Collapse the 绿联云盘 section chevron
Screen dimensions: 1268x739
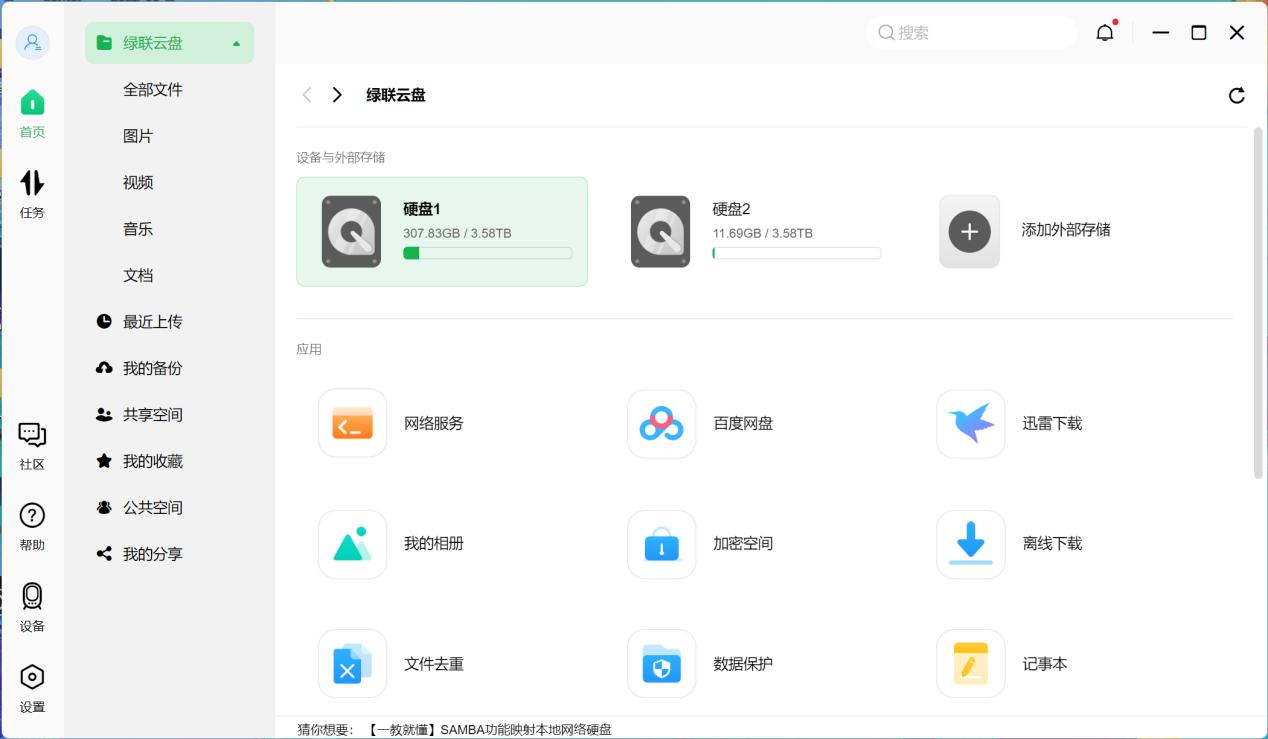coord(236,43)
